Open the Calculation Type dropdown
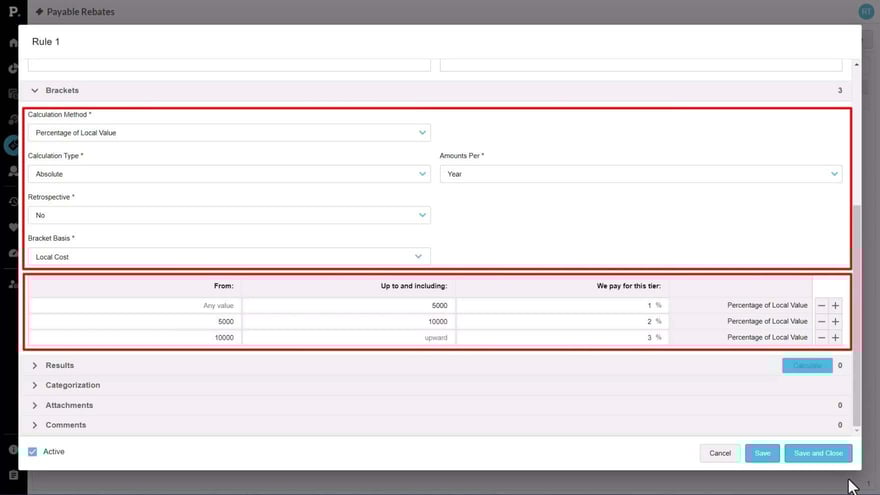This screenshot has height=495, width=880. tap(229, 174)
